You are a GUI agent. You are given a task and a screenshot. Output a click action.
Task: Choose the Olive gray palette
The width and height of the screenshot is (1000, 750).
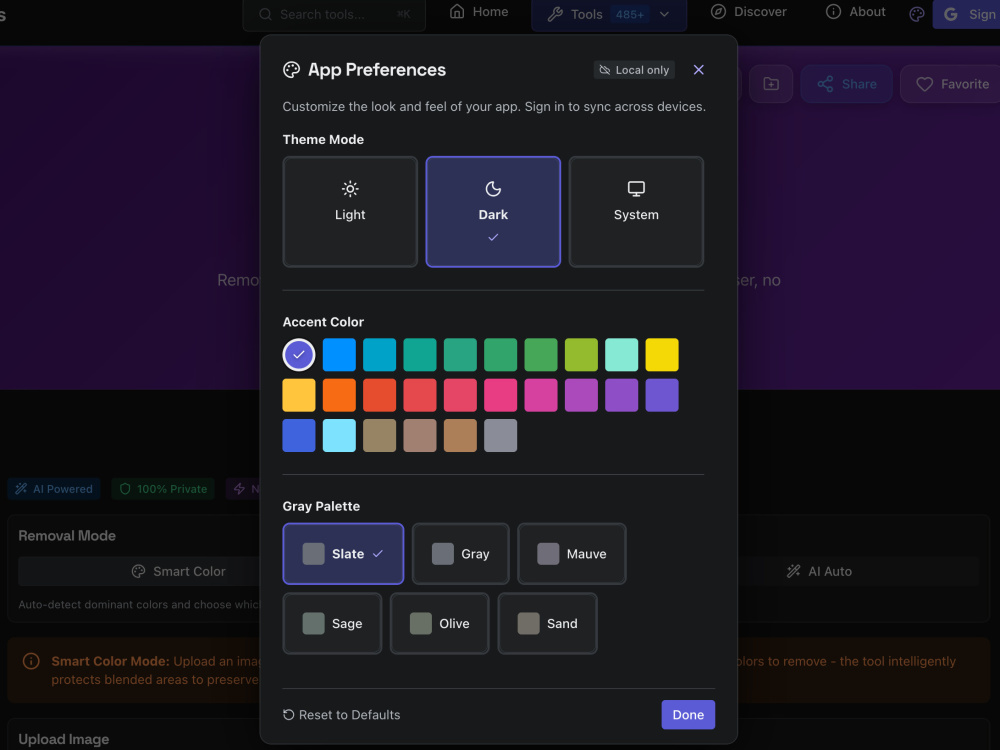439,623
